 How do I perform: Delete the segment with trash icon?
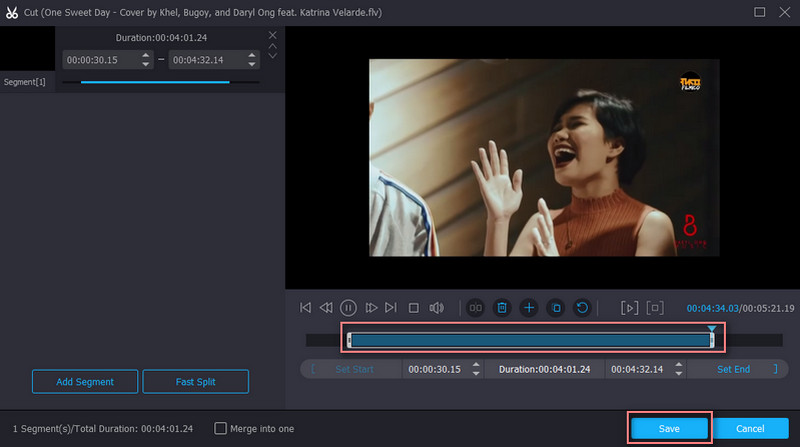[x=502, y=308]
